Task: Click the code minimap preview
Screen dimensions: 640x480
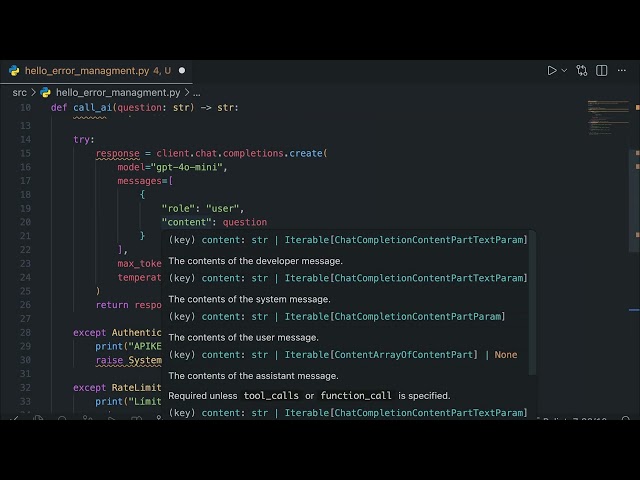Action: click(608, 118)
